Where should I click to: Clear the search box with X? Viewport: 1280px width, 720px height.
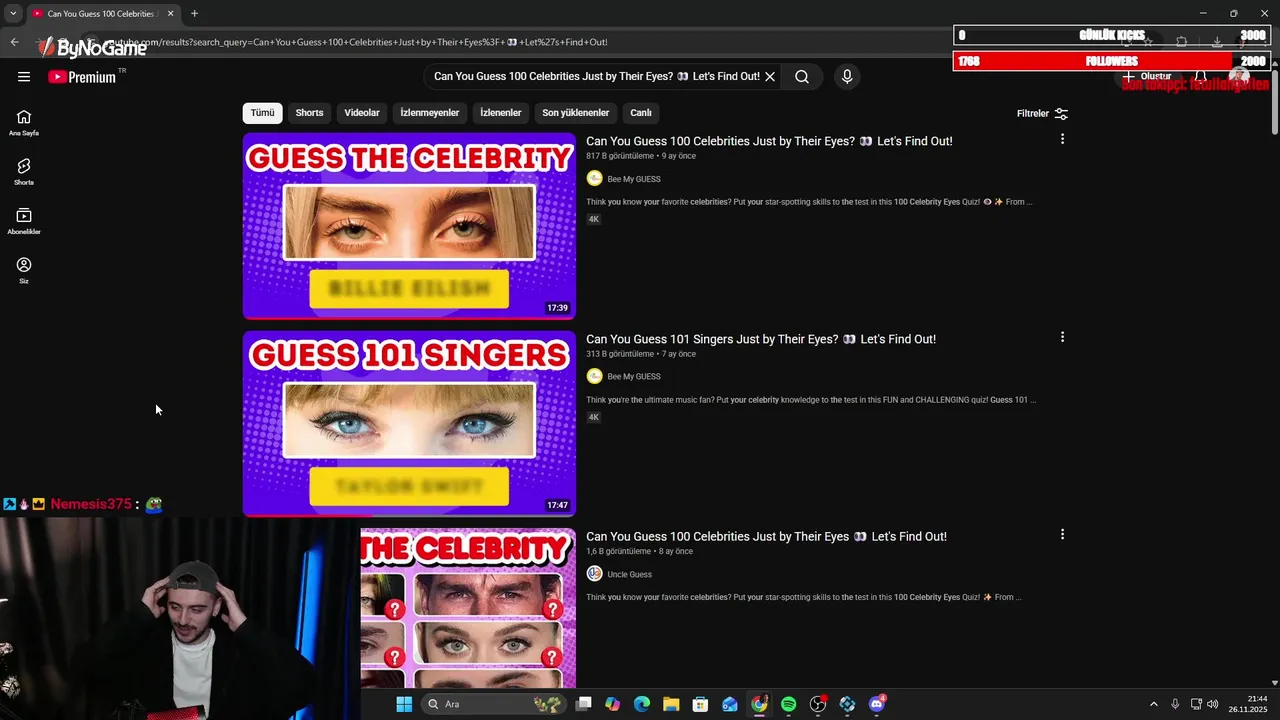[x=770, y=76]
